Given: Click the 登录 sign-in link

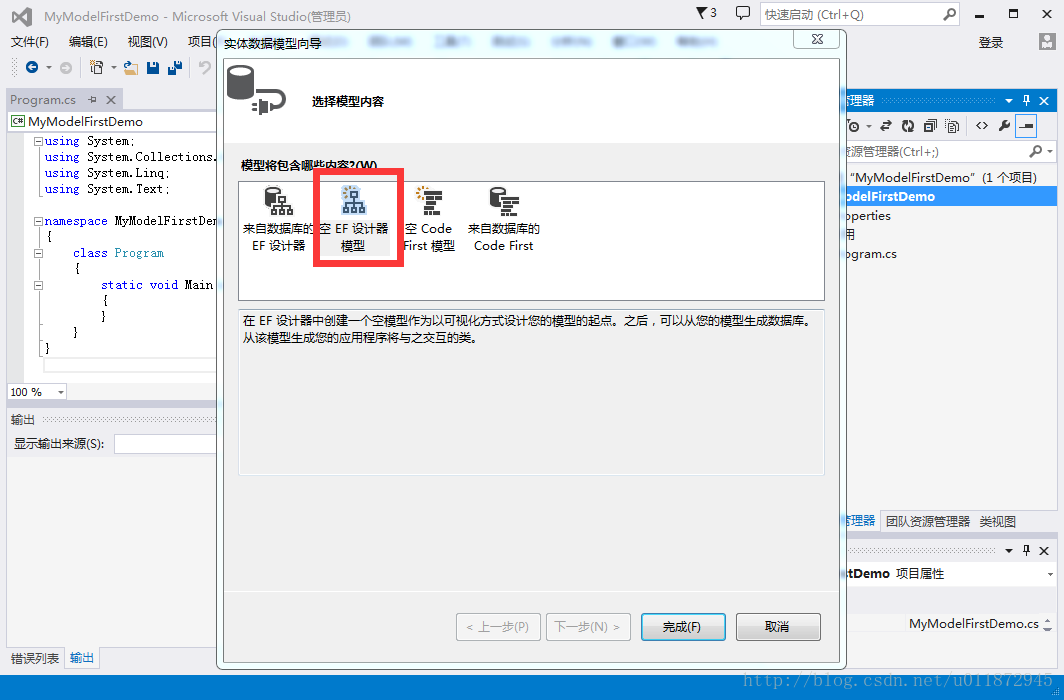Looking at the screenshot, I should point(991,42).
